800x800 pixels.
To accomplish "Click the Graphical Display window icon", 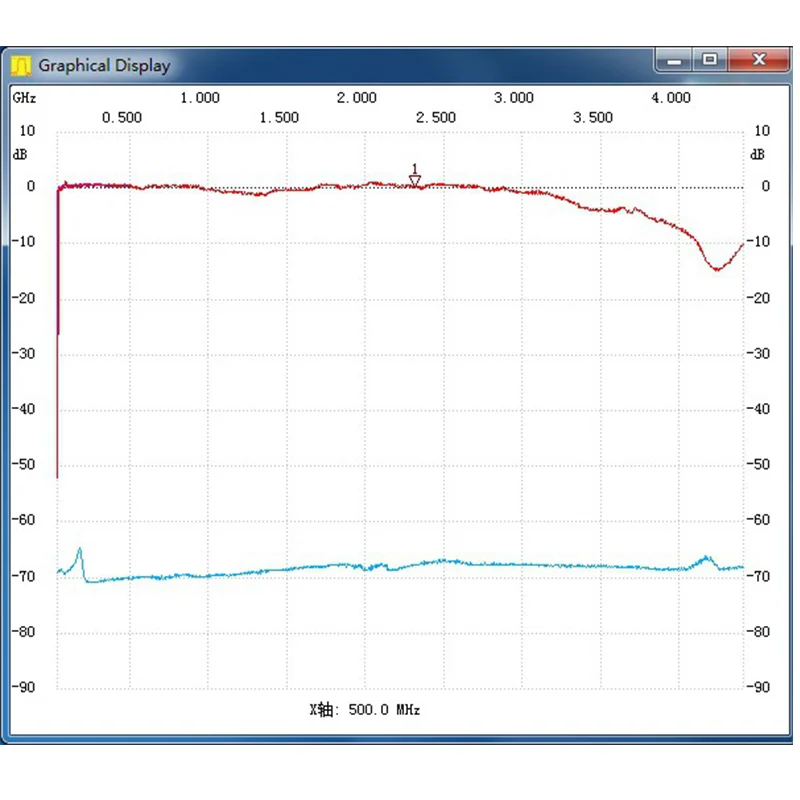I will coord(21,66).
